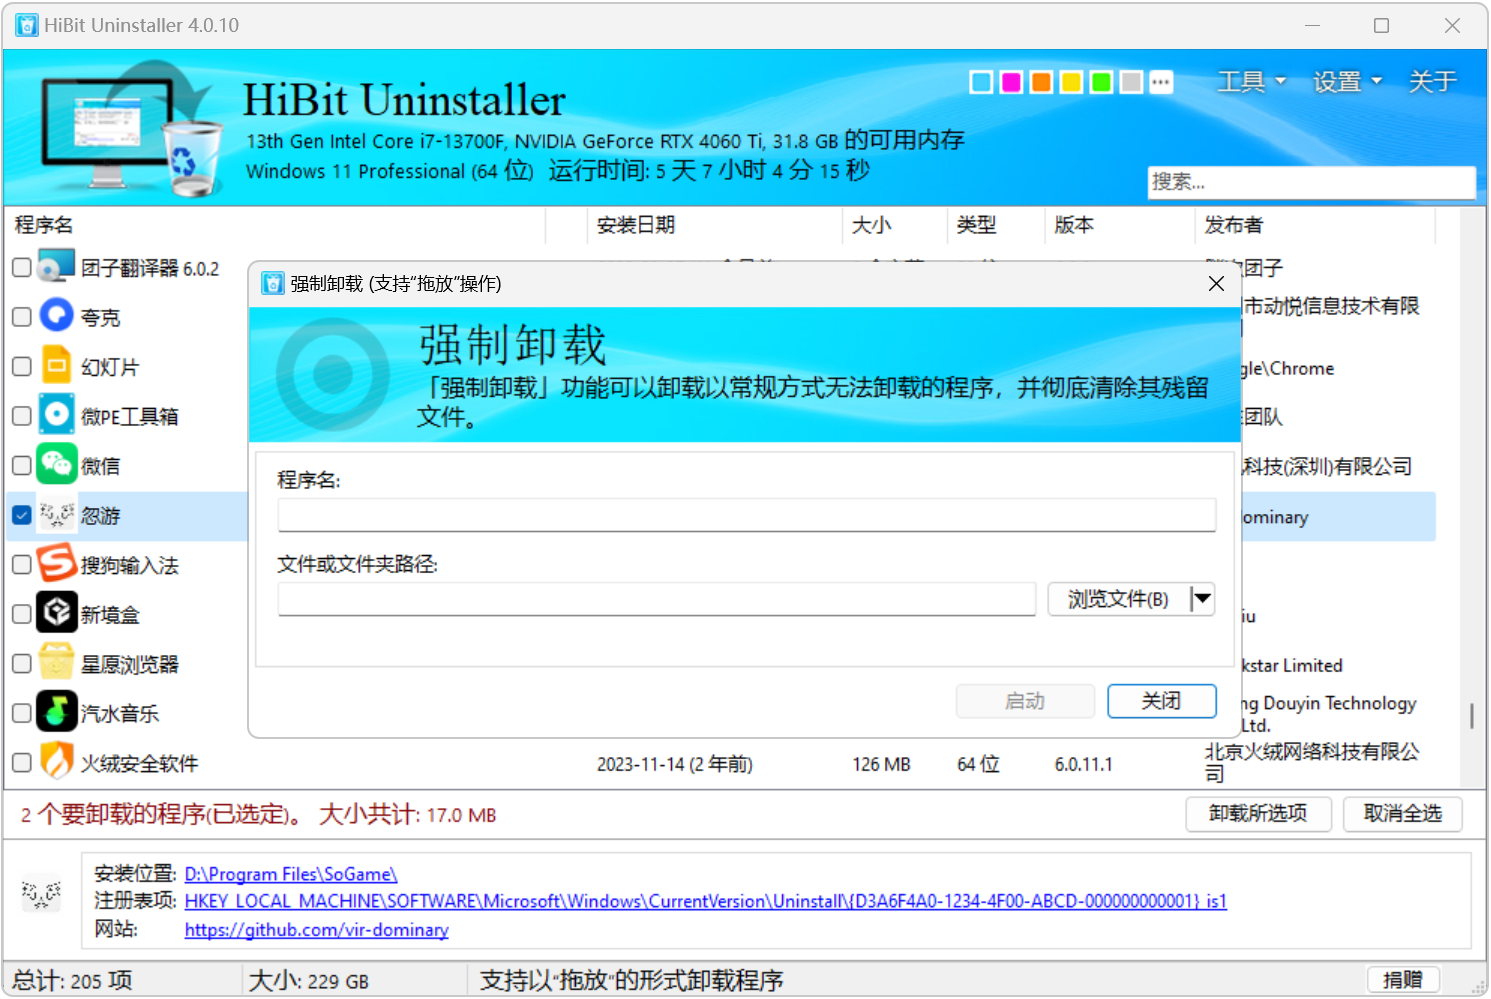Viewport: 1491px width, 999px height.
Task: Open the HKEY_LOCAL_MACHINE registry entry link
Action: tap(706, 901)
